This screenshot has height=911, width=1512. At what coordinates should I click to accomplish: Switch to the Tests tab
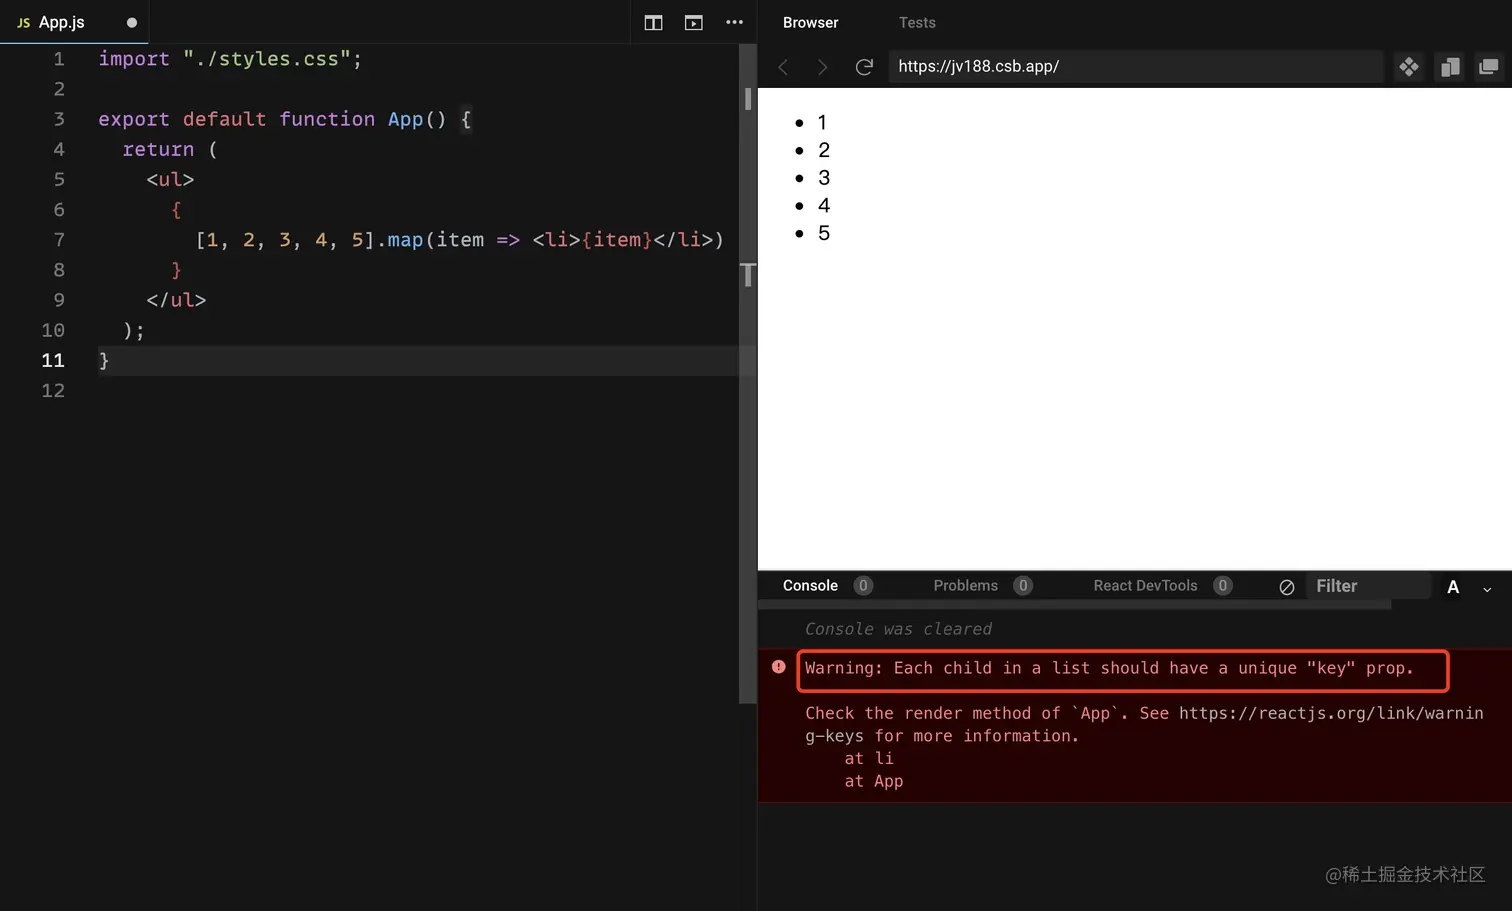pyautogui.click(x=917, y=22)
